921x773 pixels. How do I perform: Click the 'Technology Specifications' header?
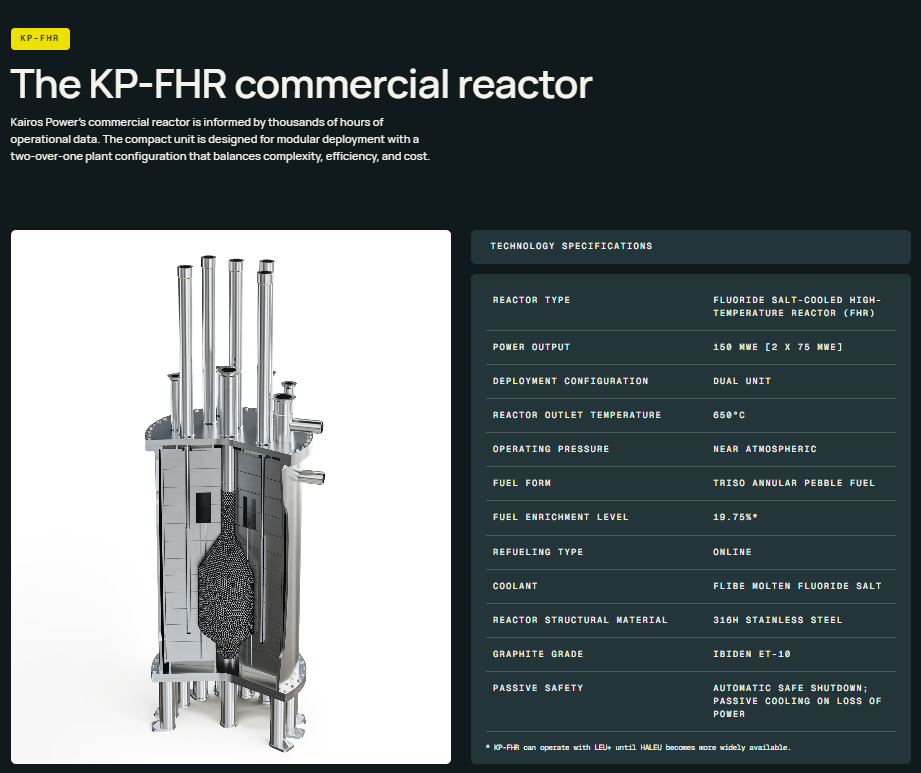point(572,246)
